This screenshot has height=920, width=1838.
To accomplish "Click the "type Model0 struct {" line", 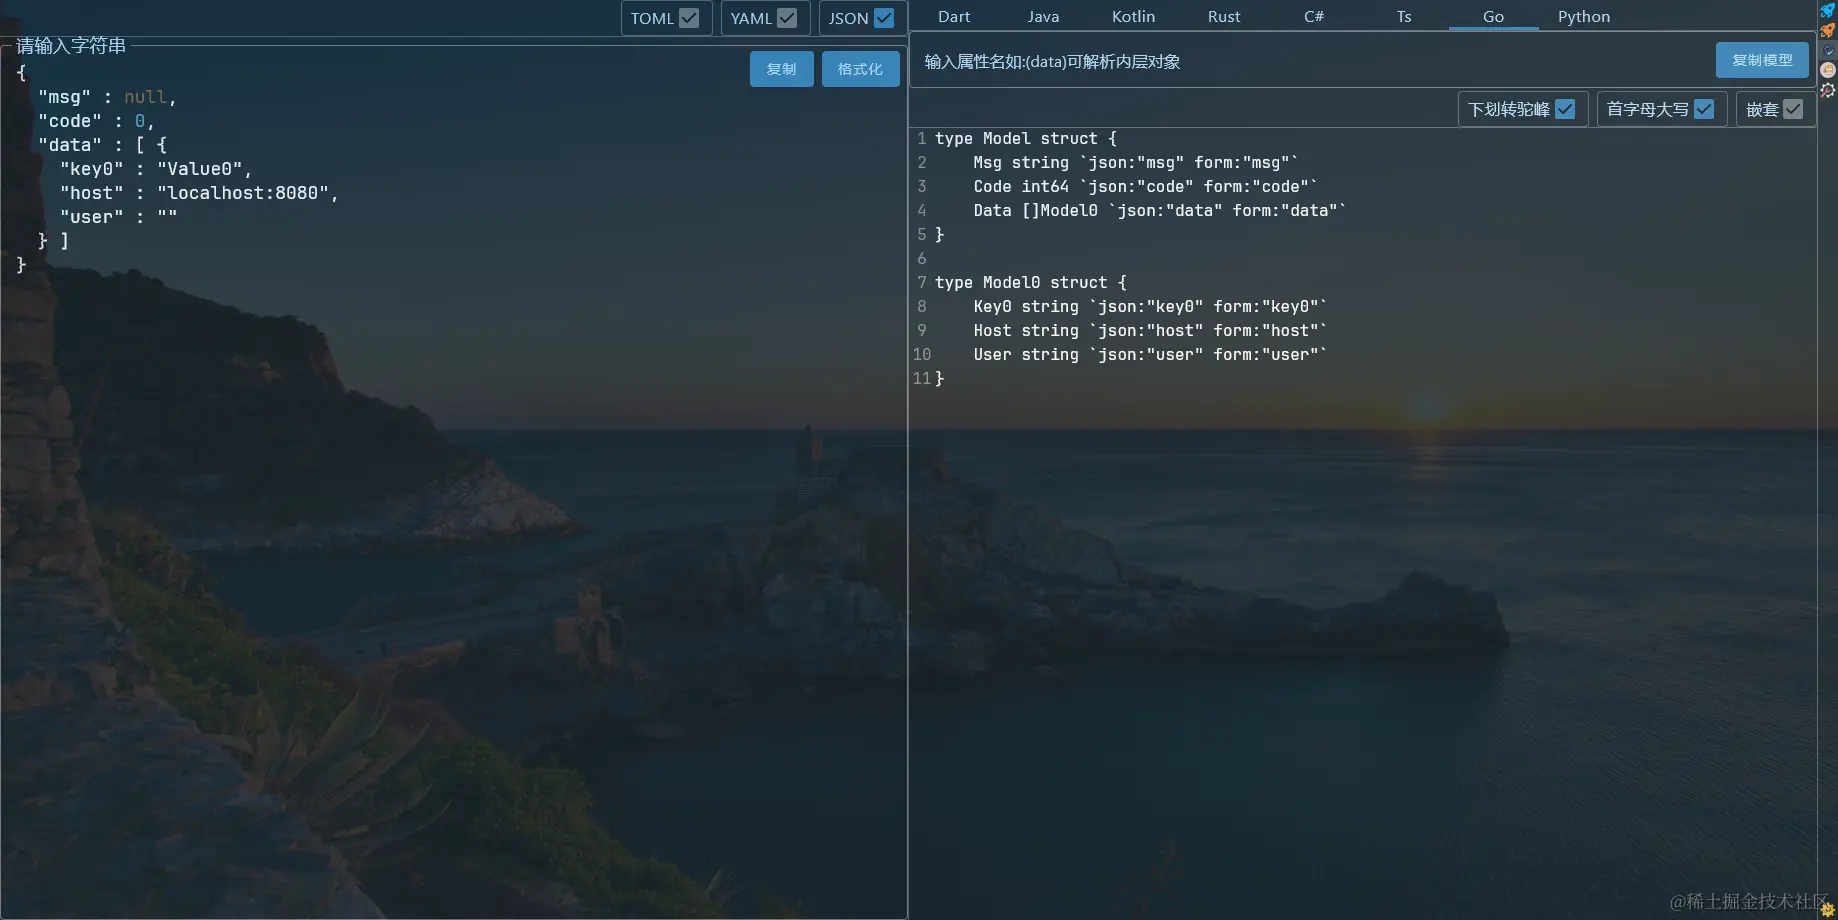I will [1031, 283].
